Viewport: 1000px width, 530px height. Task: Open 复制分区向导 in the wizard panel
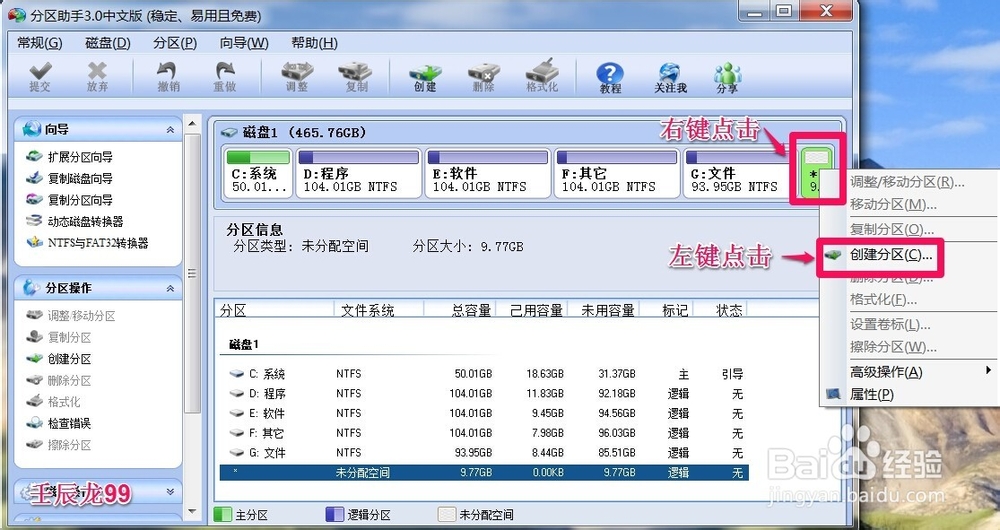pyautogui.click(x=70, y=200)
